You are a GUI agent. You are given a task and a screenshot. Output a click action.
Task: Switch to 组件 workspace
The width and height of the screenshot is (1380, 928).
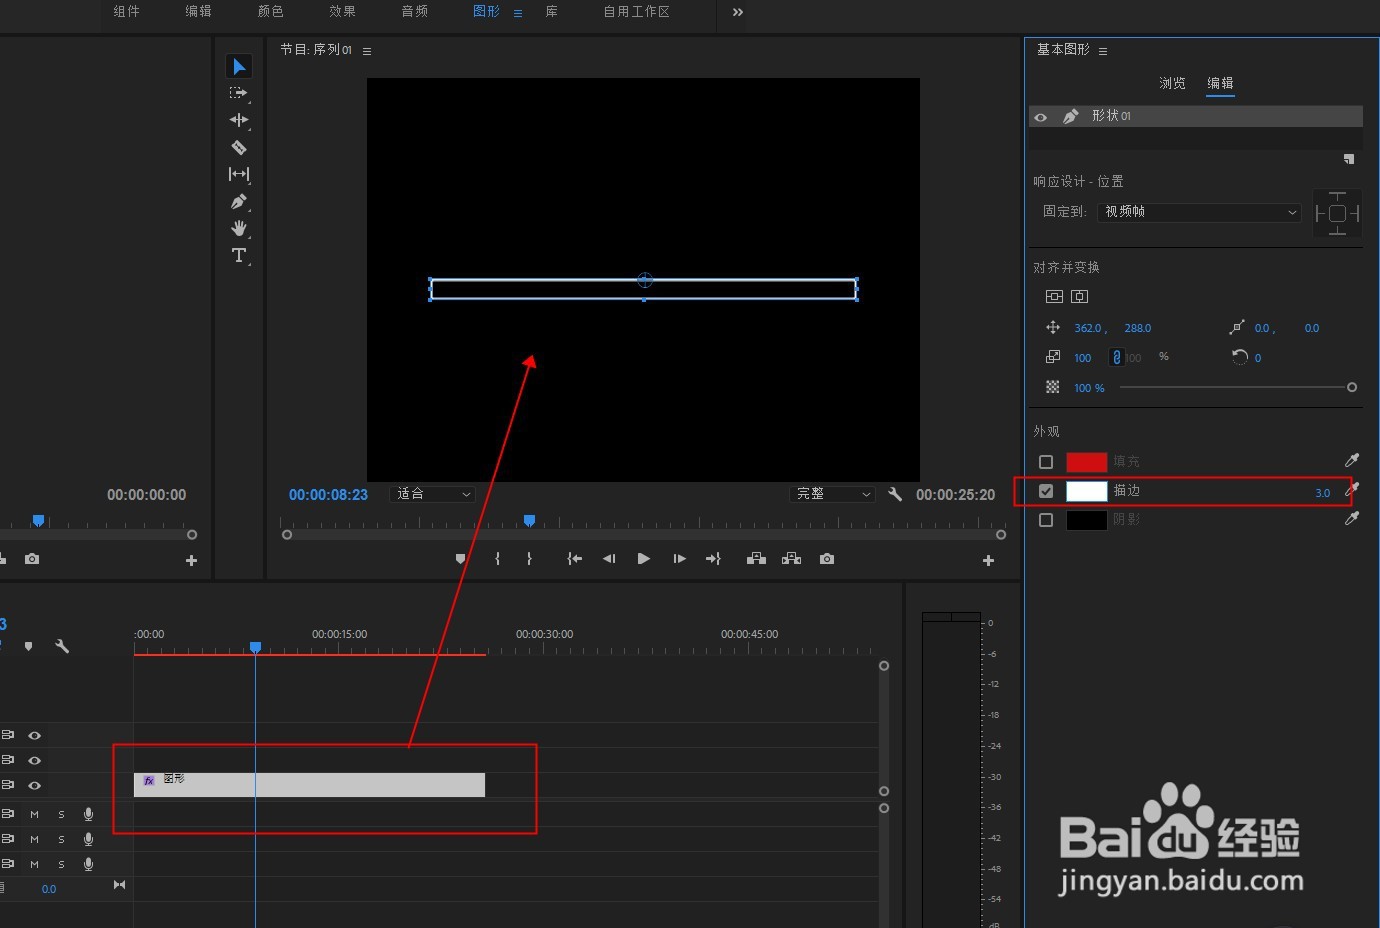tap(126, 12)
